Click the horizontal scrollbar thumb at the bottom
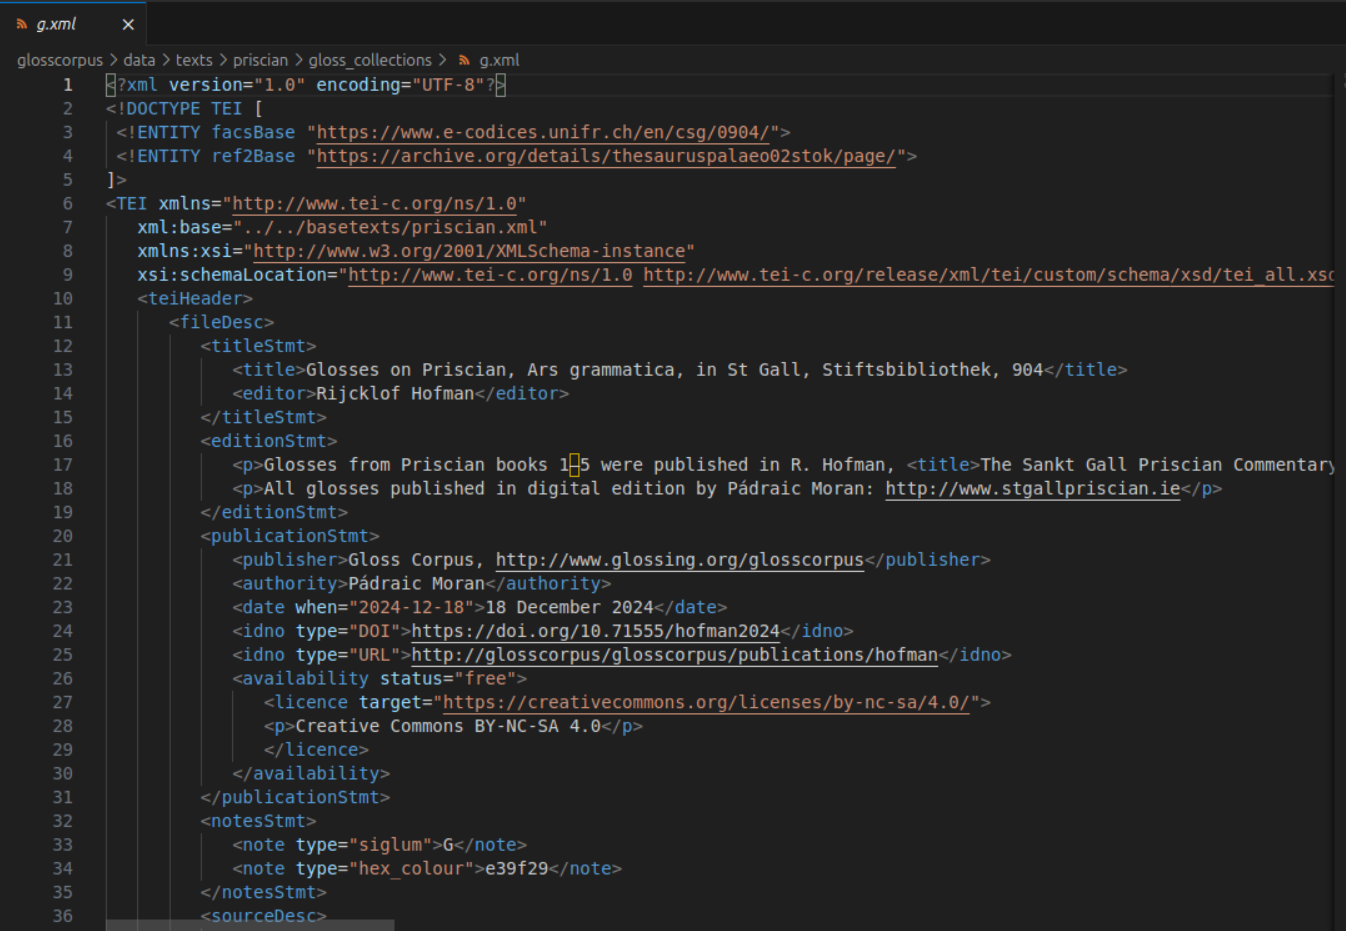The height and width of the screenshot is (931, 1346). 250,925
